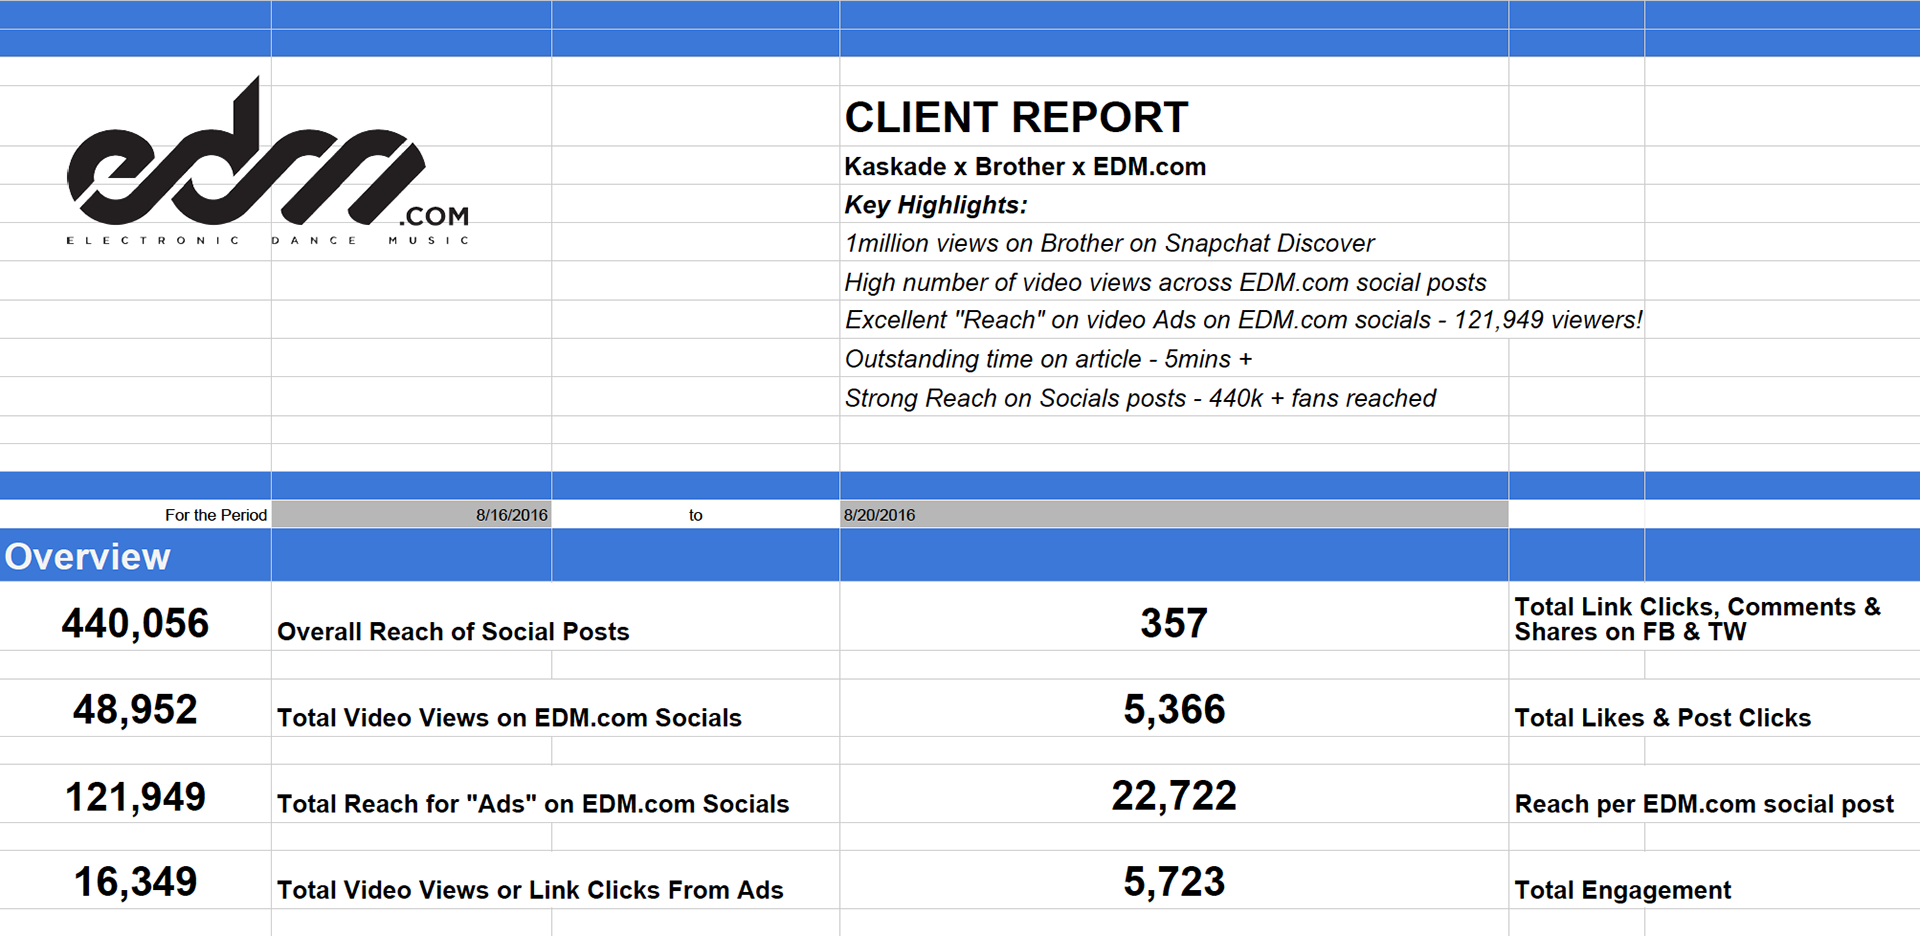Click 'Total Video Views or Link Clicks From Ads'

(x=530, y=890)
